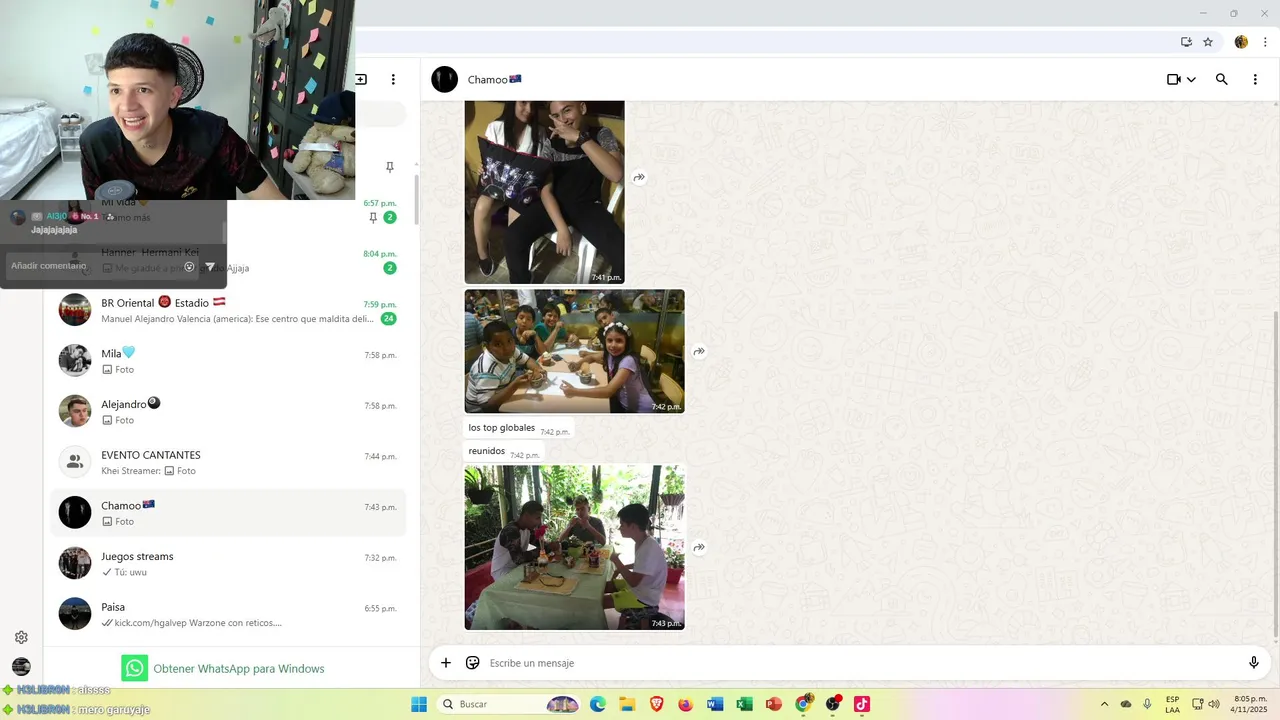
Task: Click the 8:04 p.m. chat's unread badge
Action: click(x=390, y=268)
